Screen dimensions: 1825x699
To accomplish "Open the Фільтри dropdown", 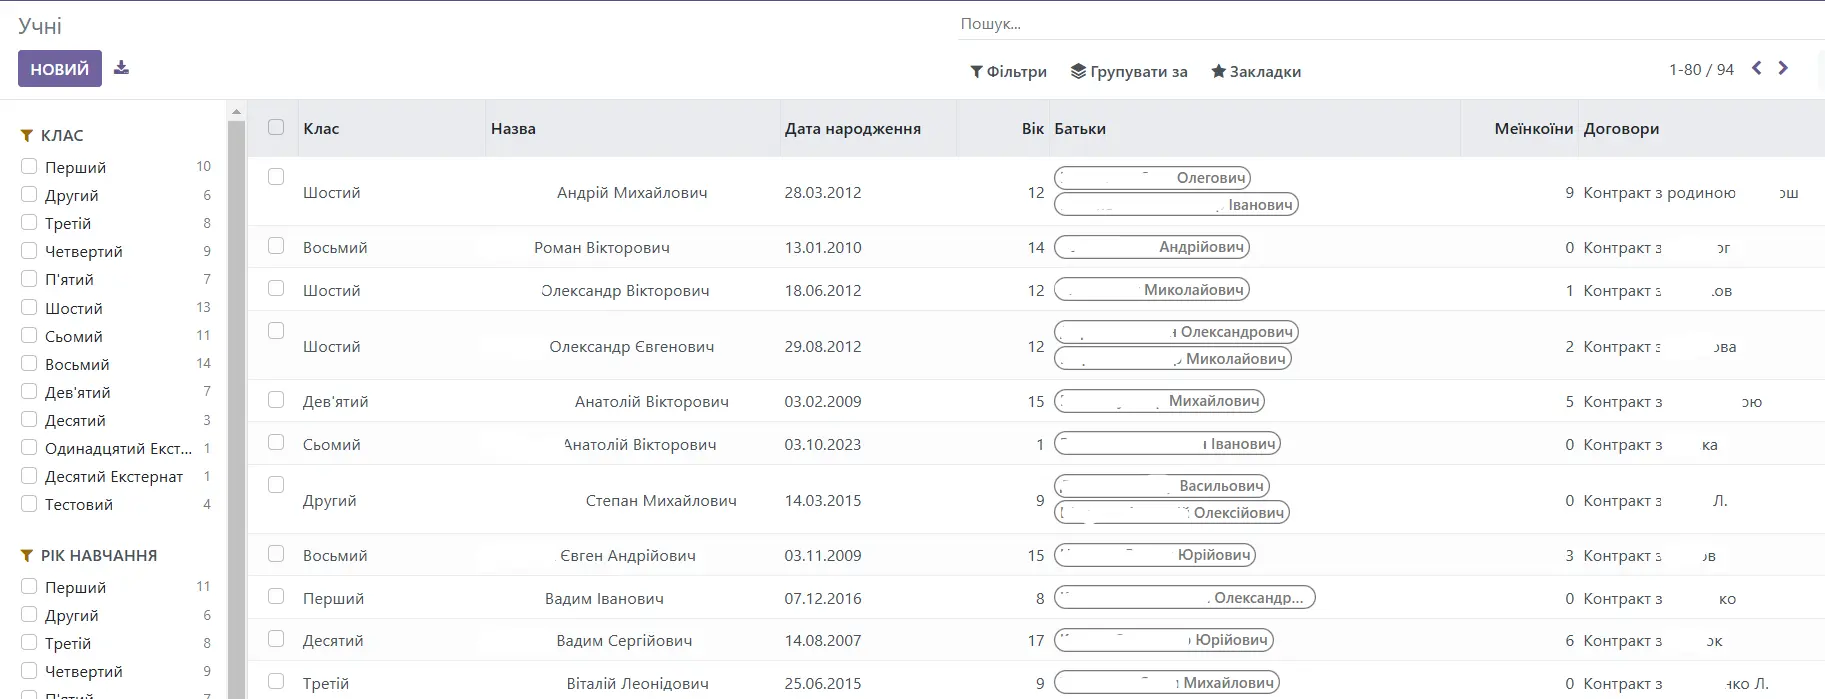I will pos(1008,72).
